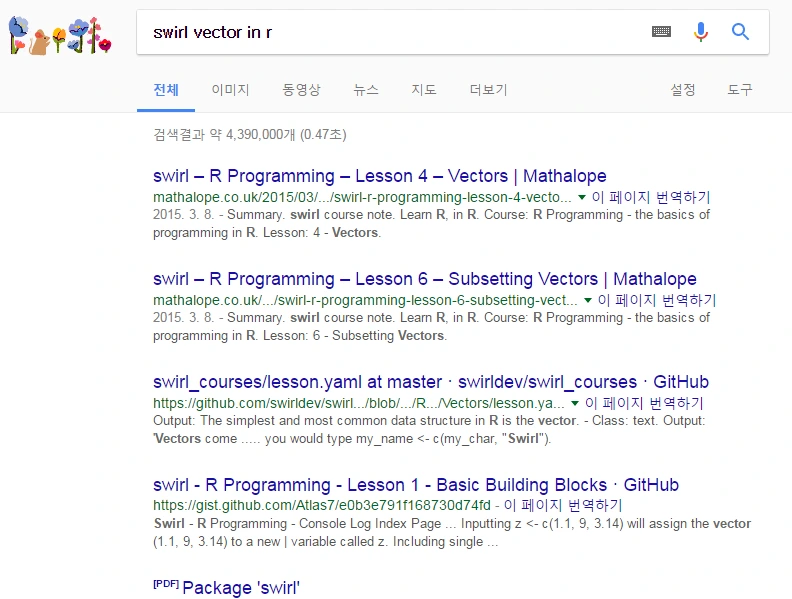Switch to the 동영상 (Videos) tab
Viewport: 792px width, 599px height.
pos(301,90)
